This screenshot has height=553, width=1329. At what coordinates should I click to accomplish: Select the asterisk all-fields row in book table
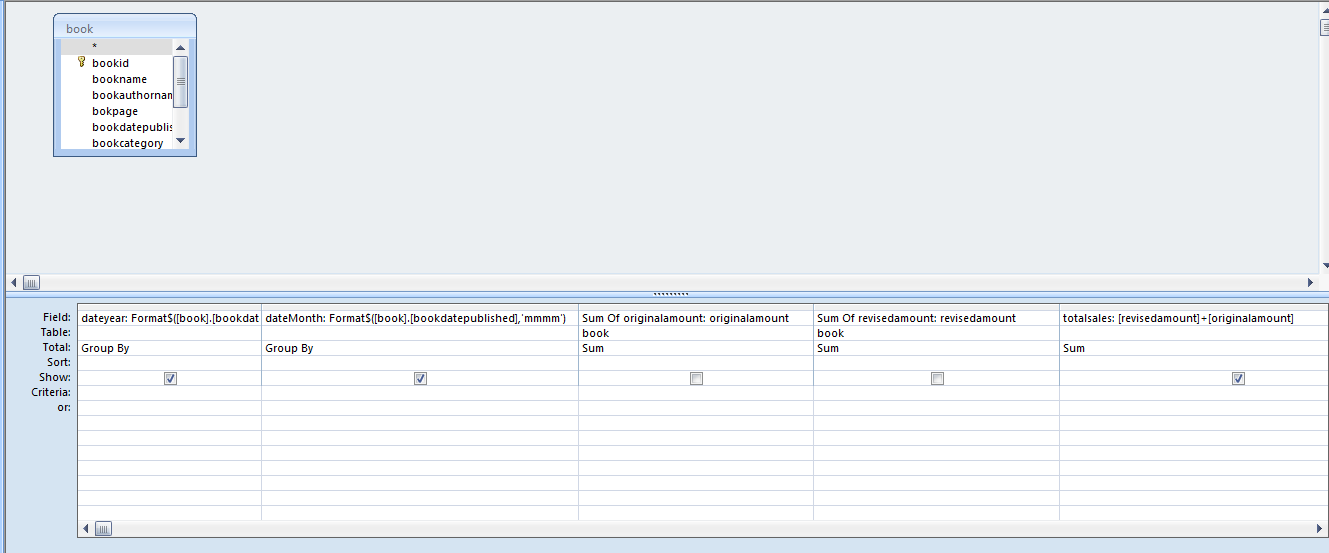tap(117, 47)
